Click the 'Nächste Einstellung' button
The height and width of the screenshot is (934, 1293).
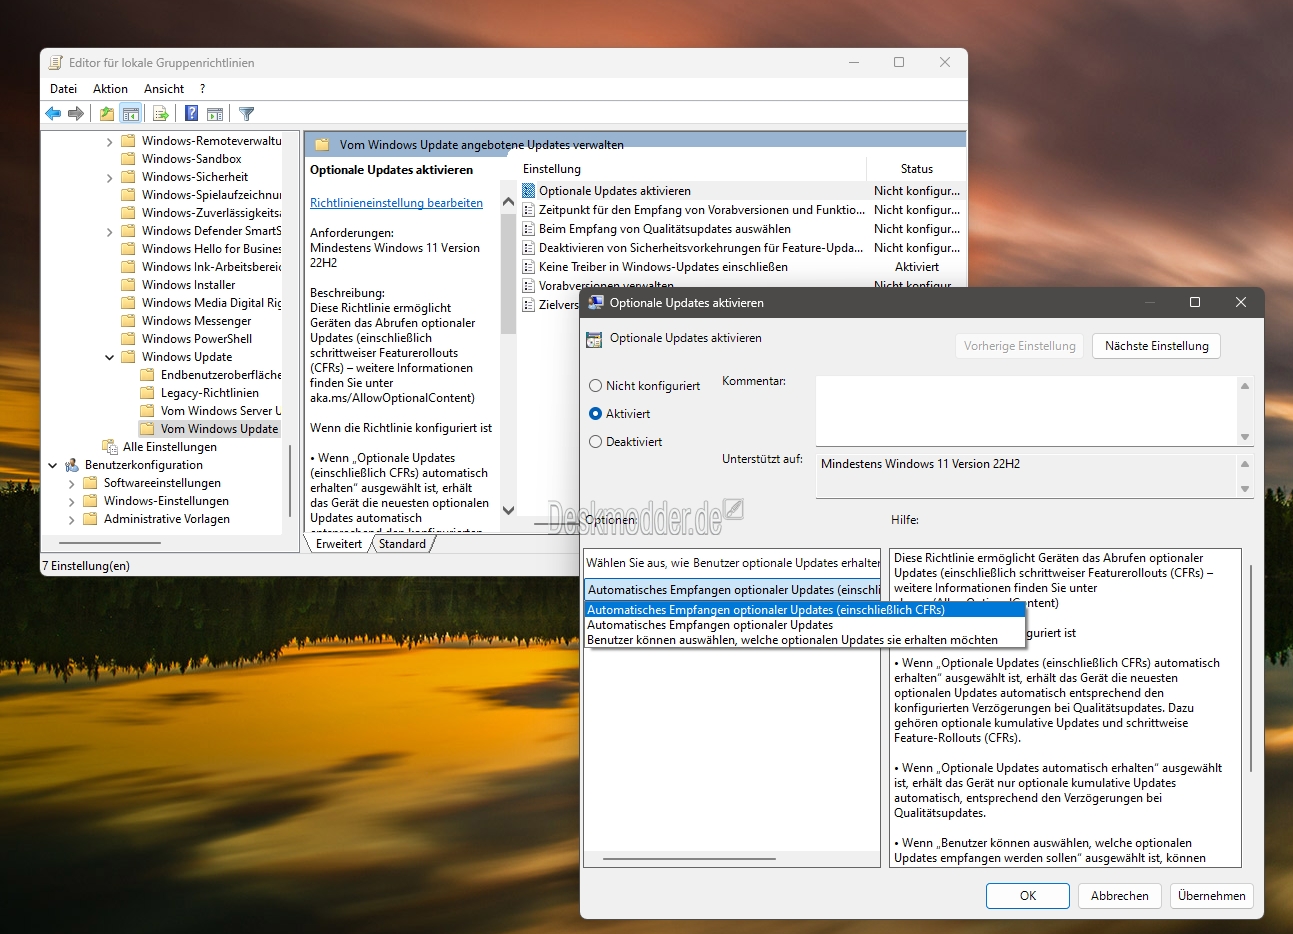click(1156, 346)
